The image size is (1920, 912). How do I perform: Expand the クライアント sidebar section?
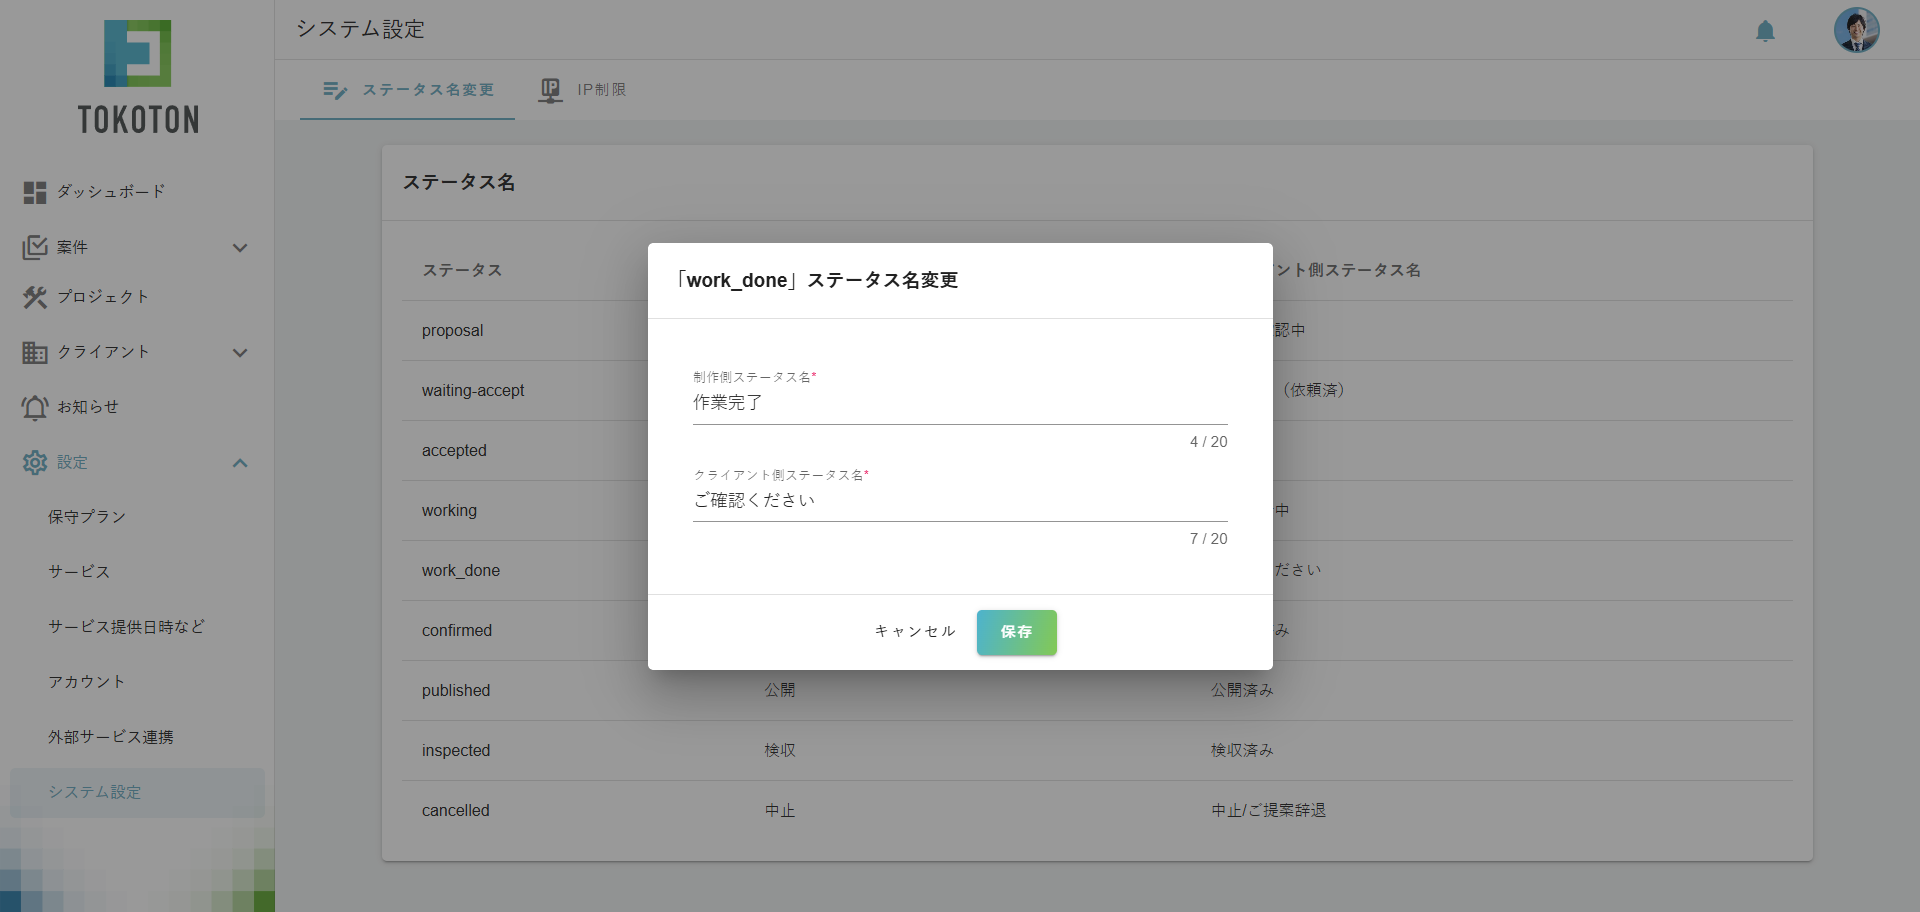tap(240, 353)
